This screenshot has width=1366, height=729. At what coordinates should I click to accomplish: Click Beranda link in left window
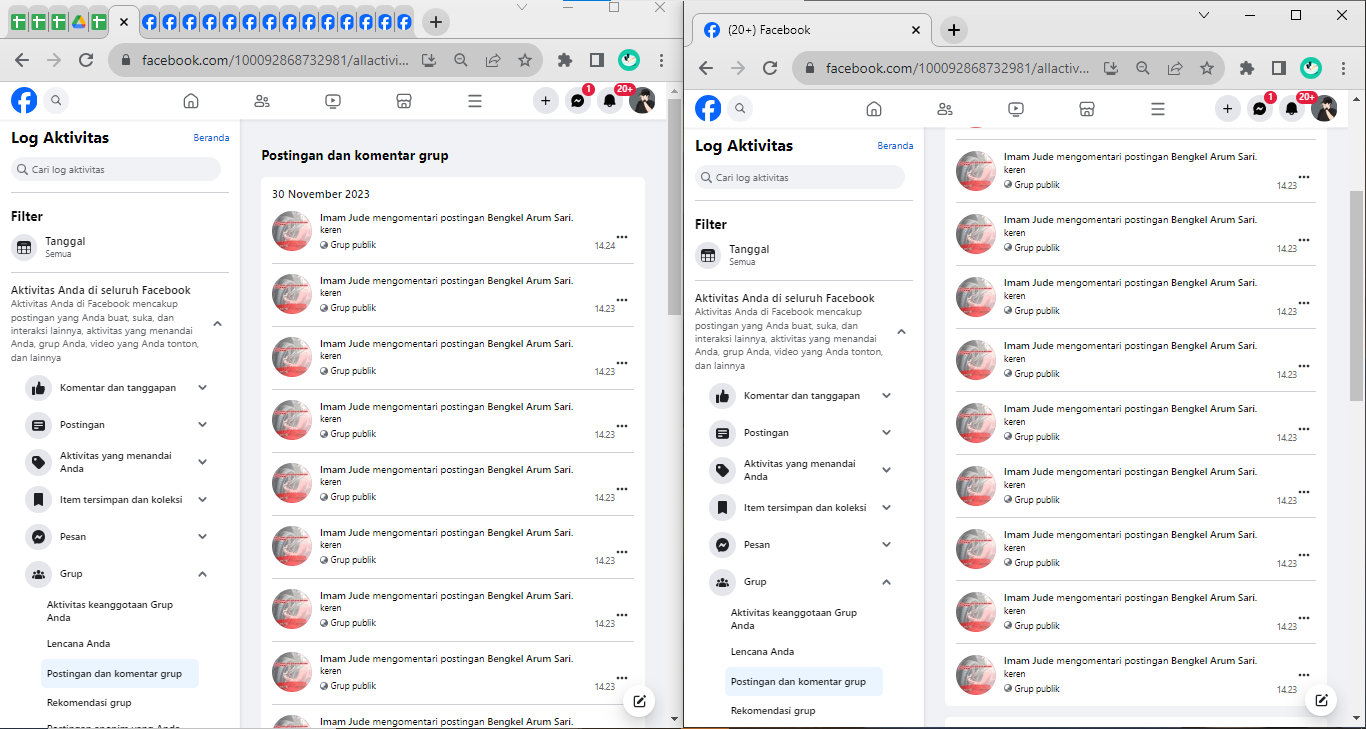pyautogui.click(x=212, y=138)
